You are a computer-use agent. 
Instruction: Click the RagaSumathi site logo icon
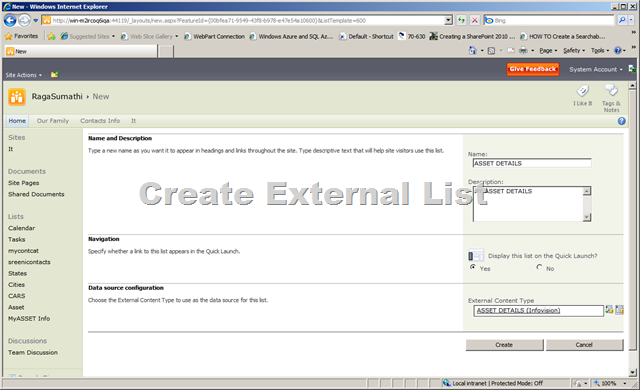(x=17, y=97)
